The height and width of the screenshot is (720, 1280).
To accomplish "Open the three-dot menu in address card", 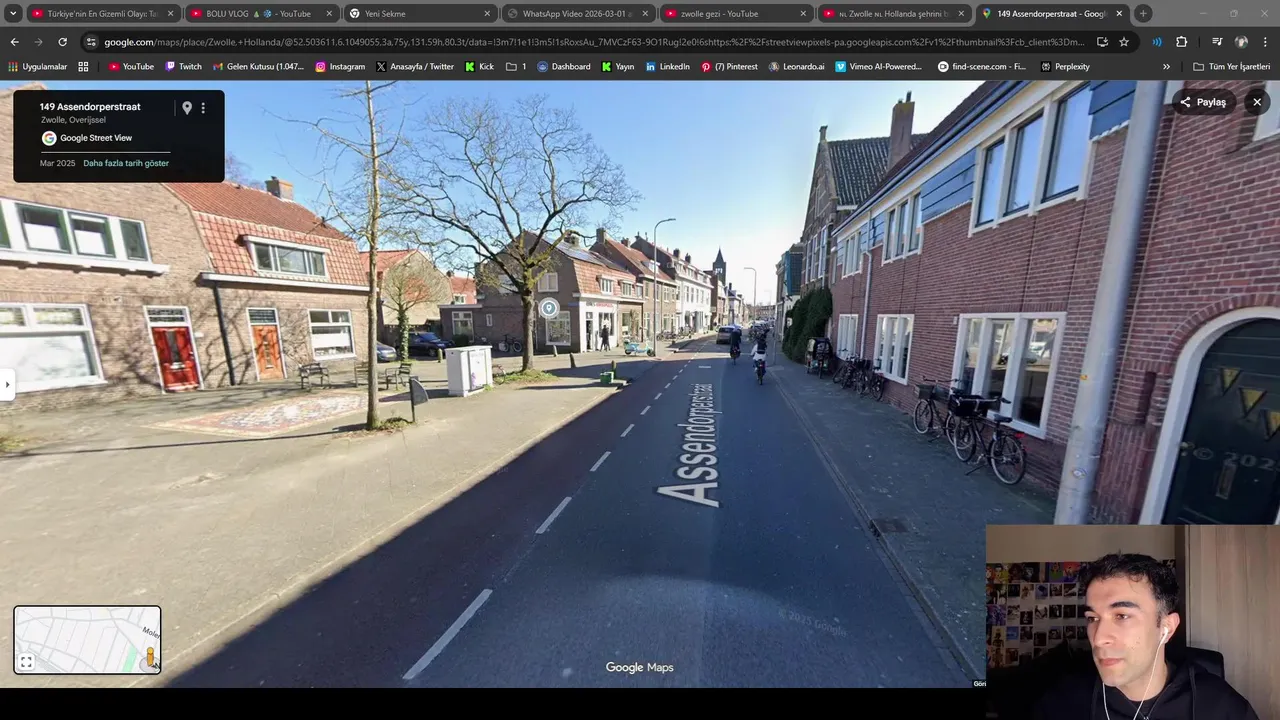I will point(203,108).
